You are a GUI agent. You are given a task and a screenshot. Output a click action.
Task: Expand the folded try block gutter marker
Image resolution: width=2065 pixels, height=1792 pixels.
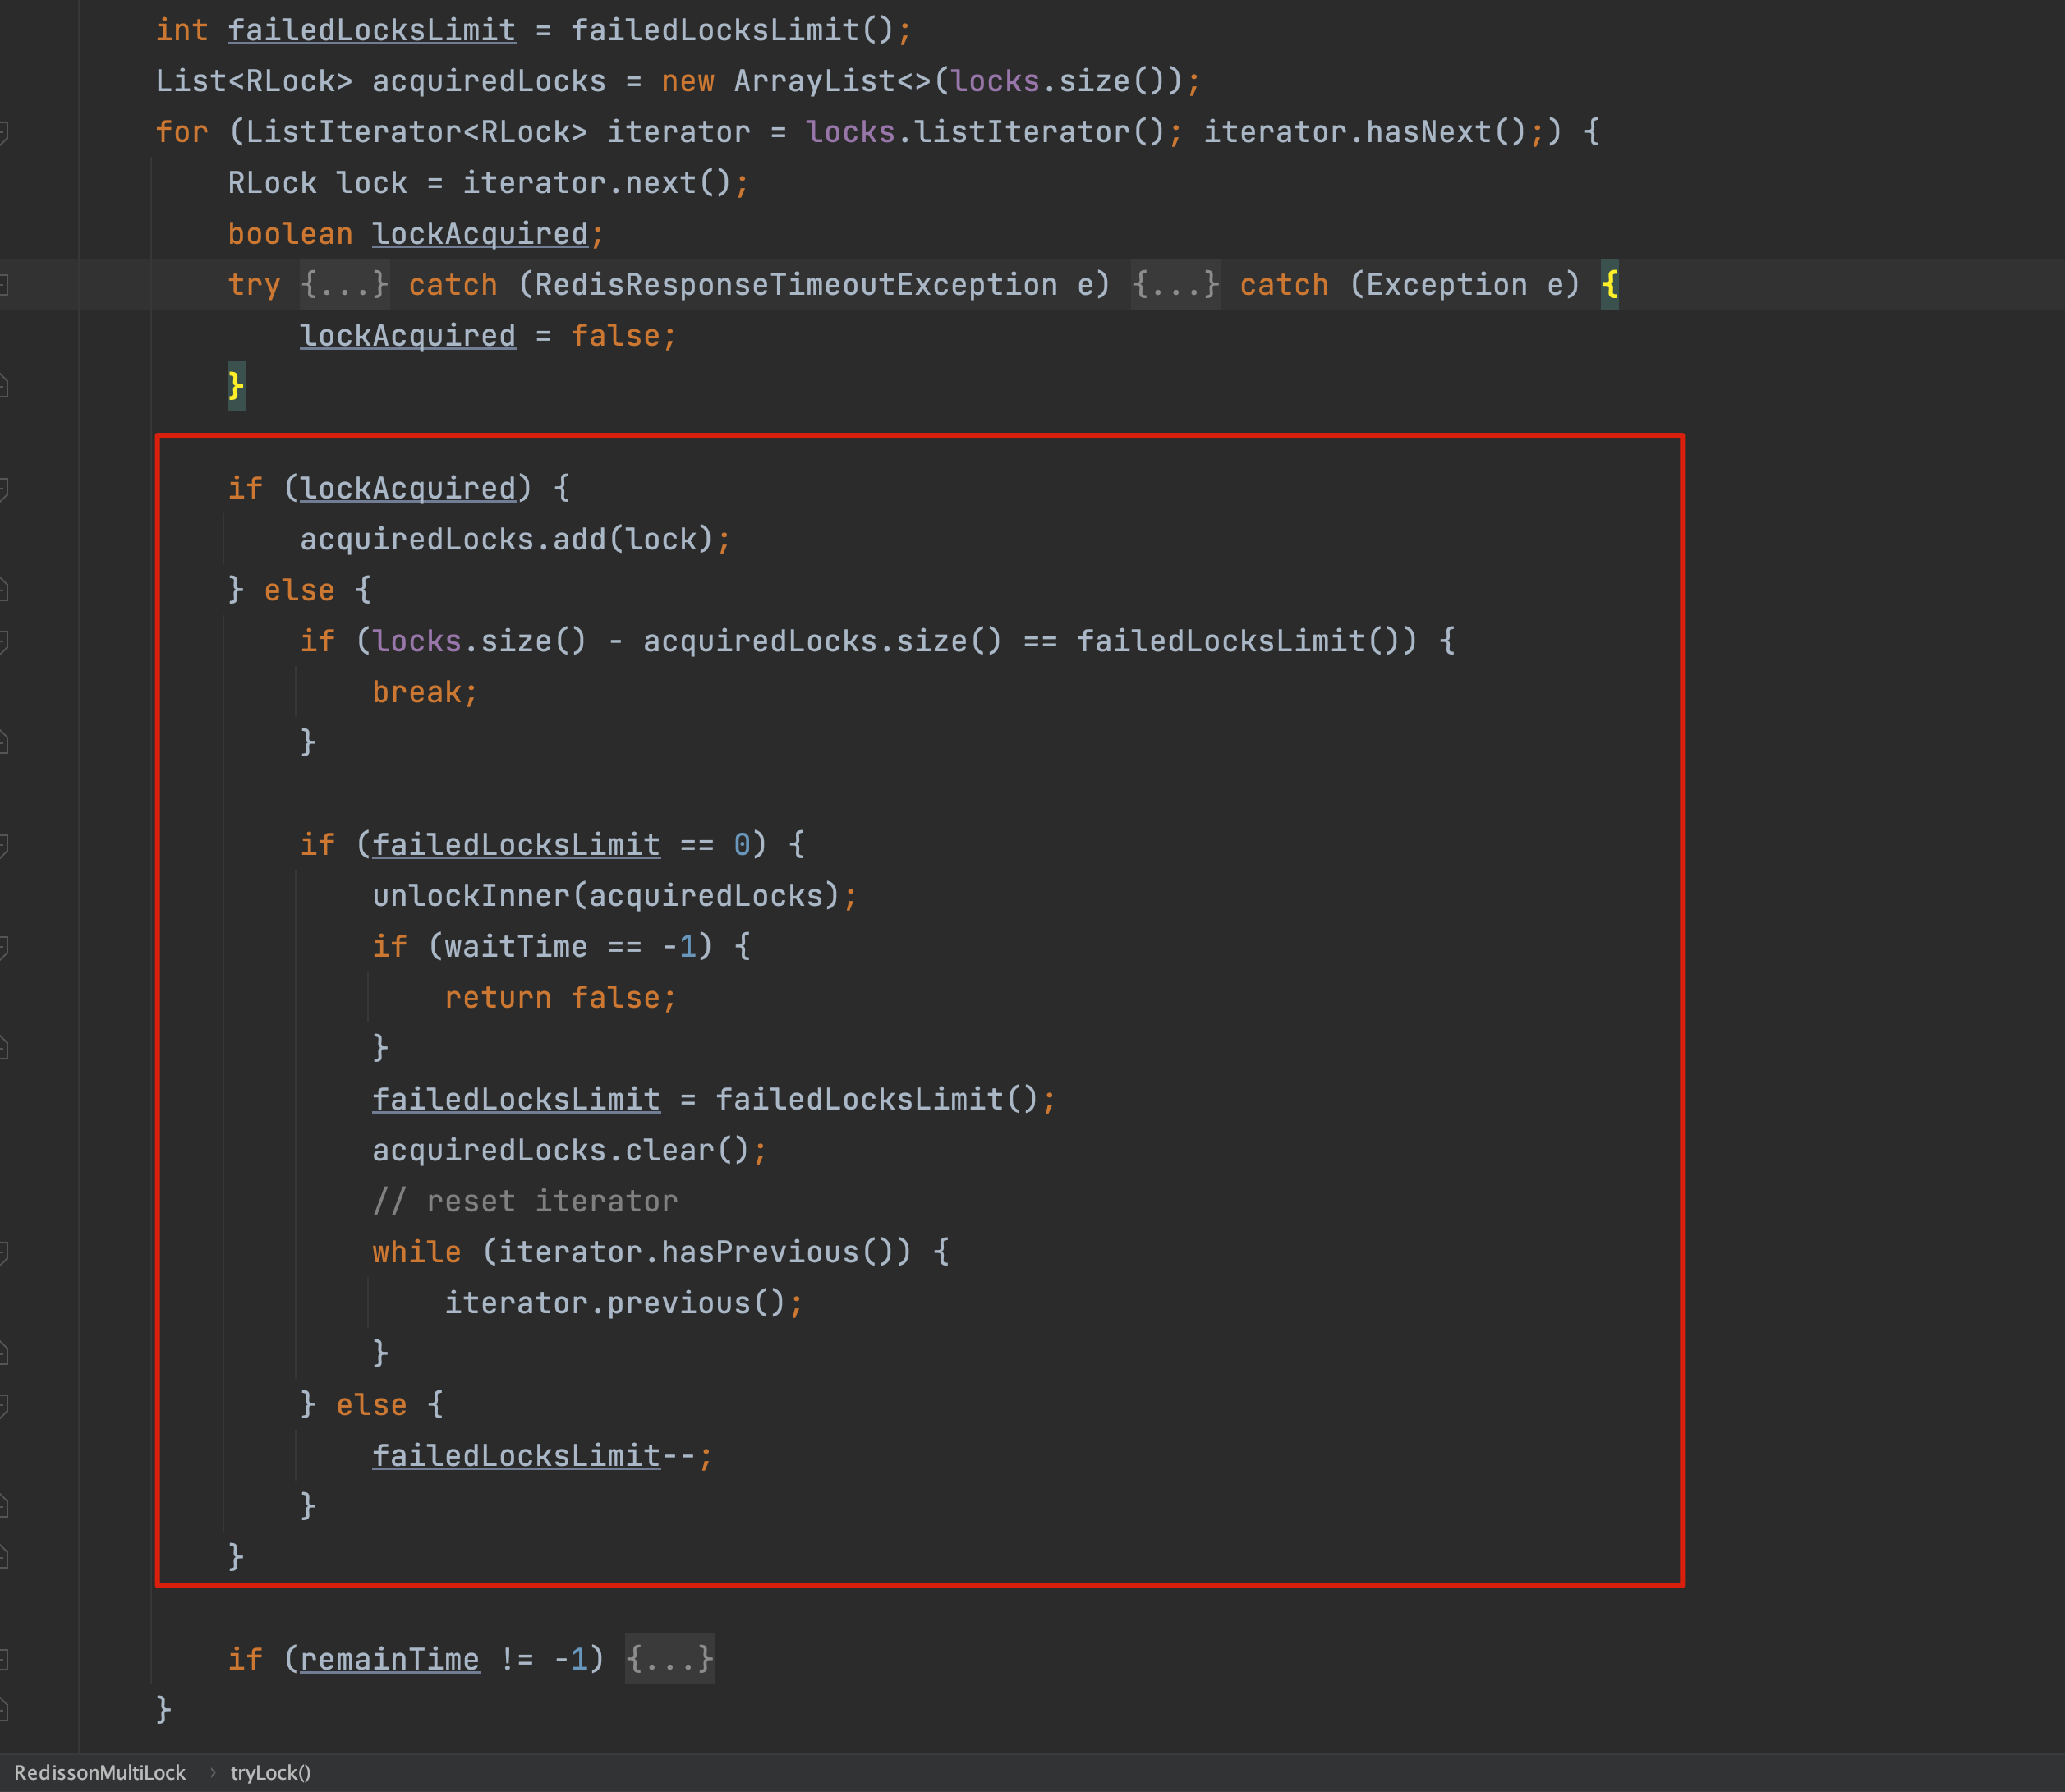pos(4,285)
